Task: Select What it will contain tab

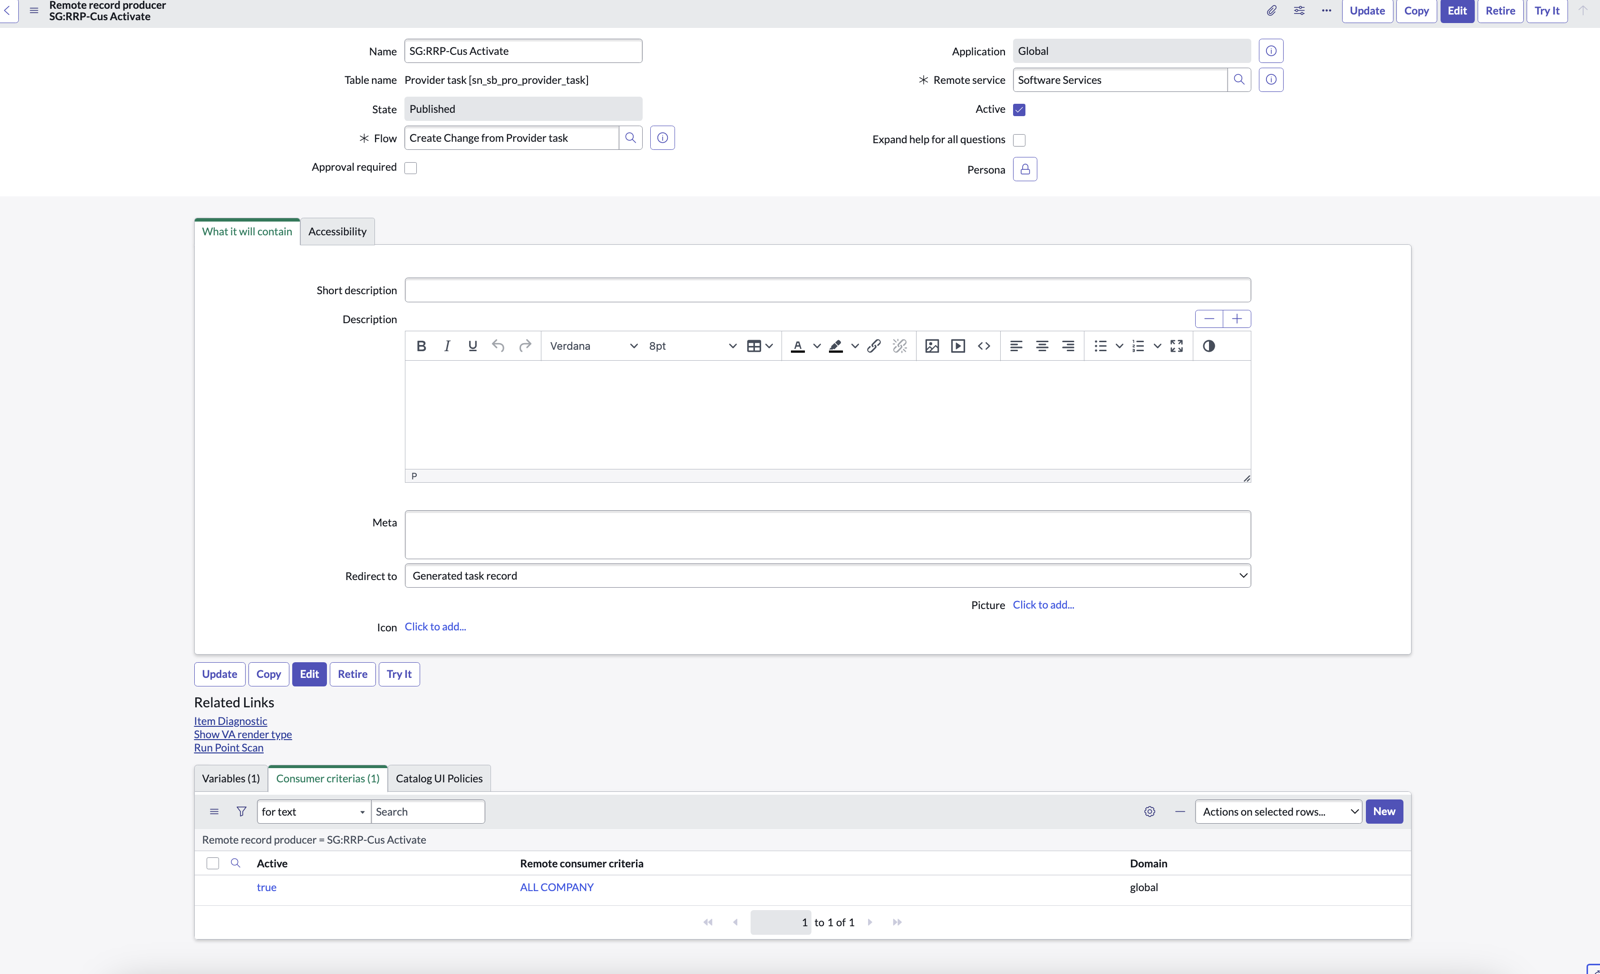Action: point(247,232)
